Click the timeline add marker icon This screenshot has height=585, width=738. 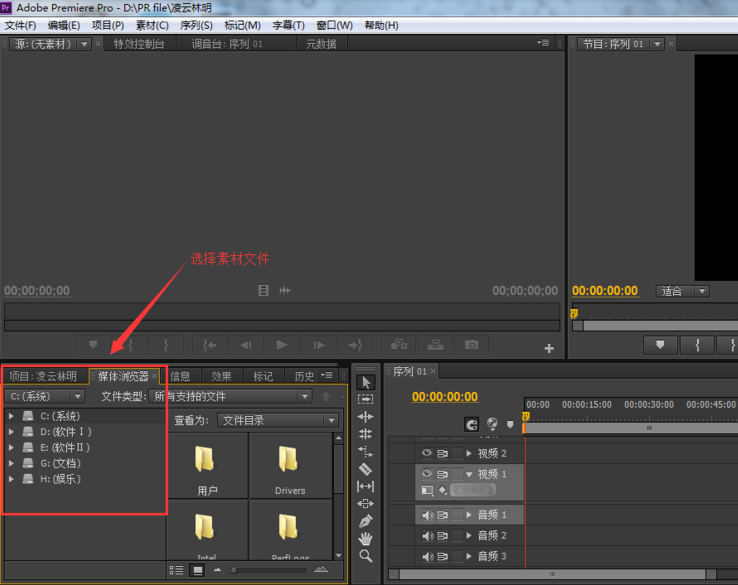click(510, 424)
